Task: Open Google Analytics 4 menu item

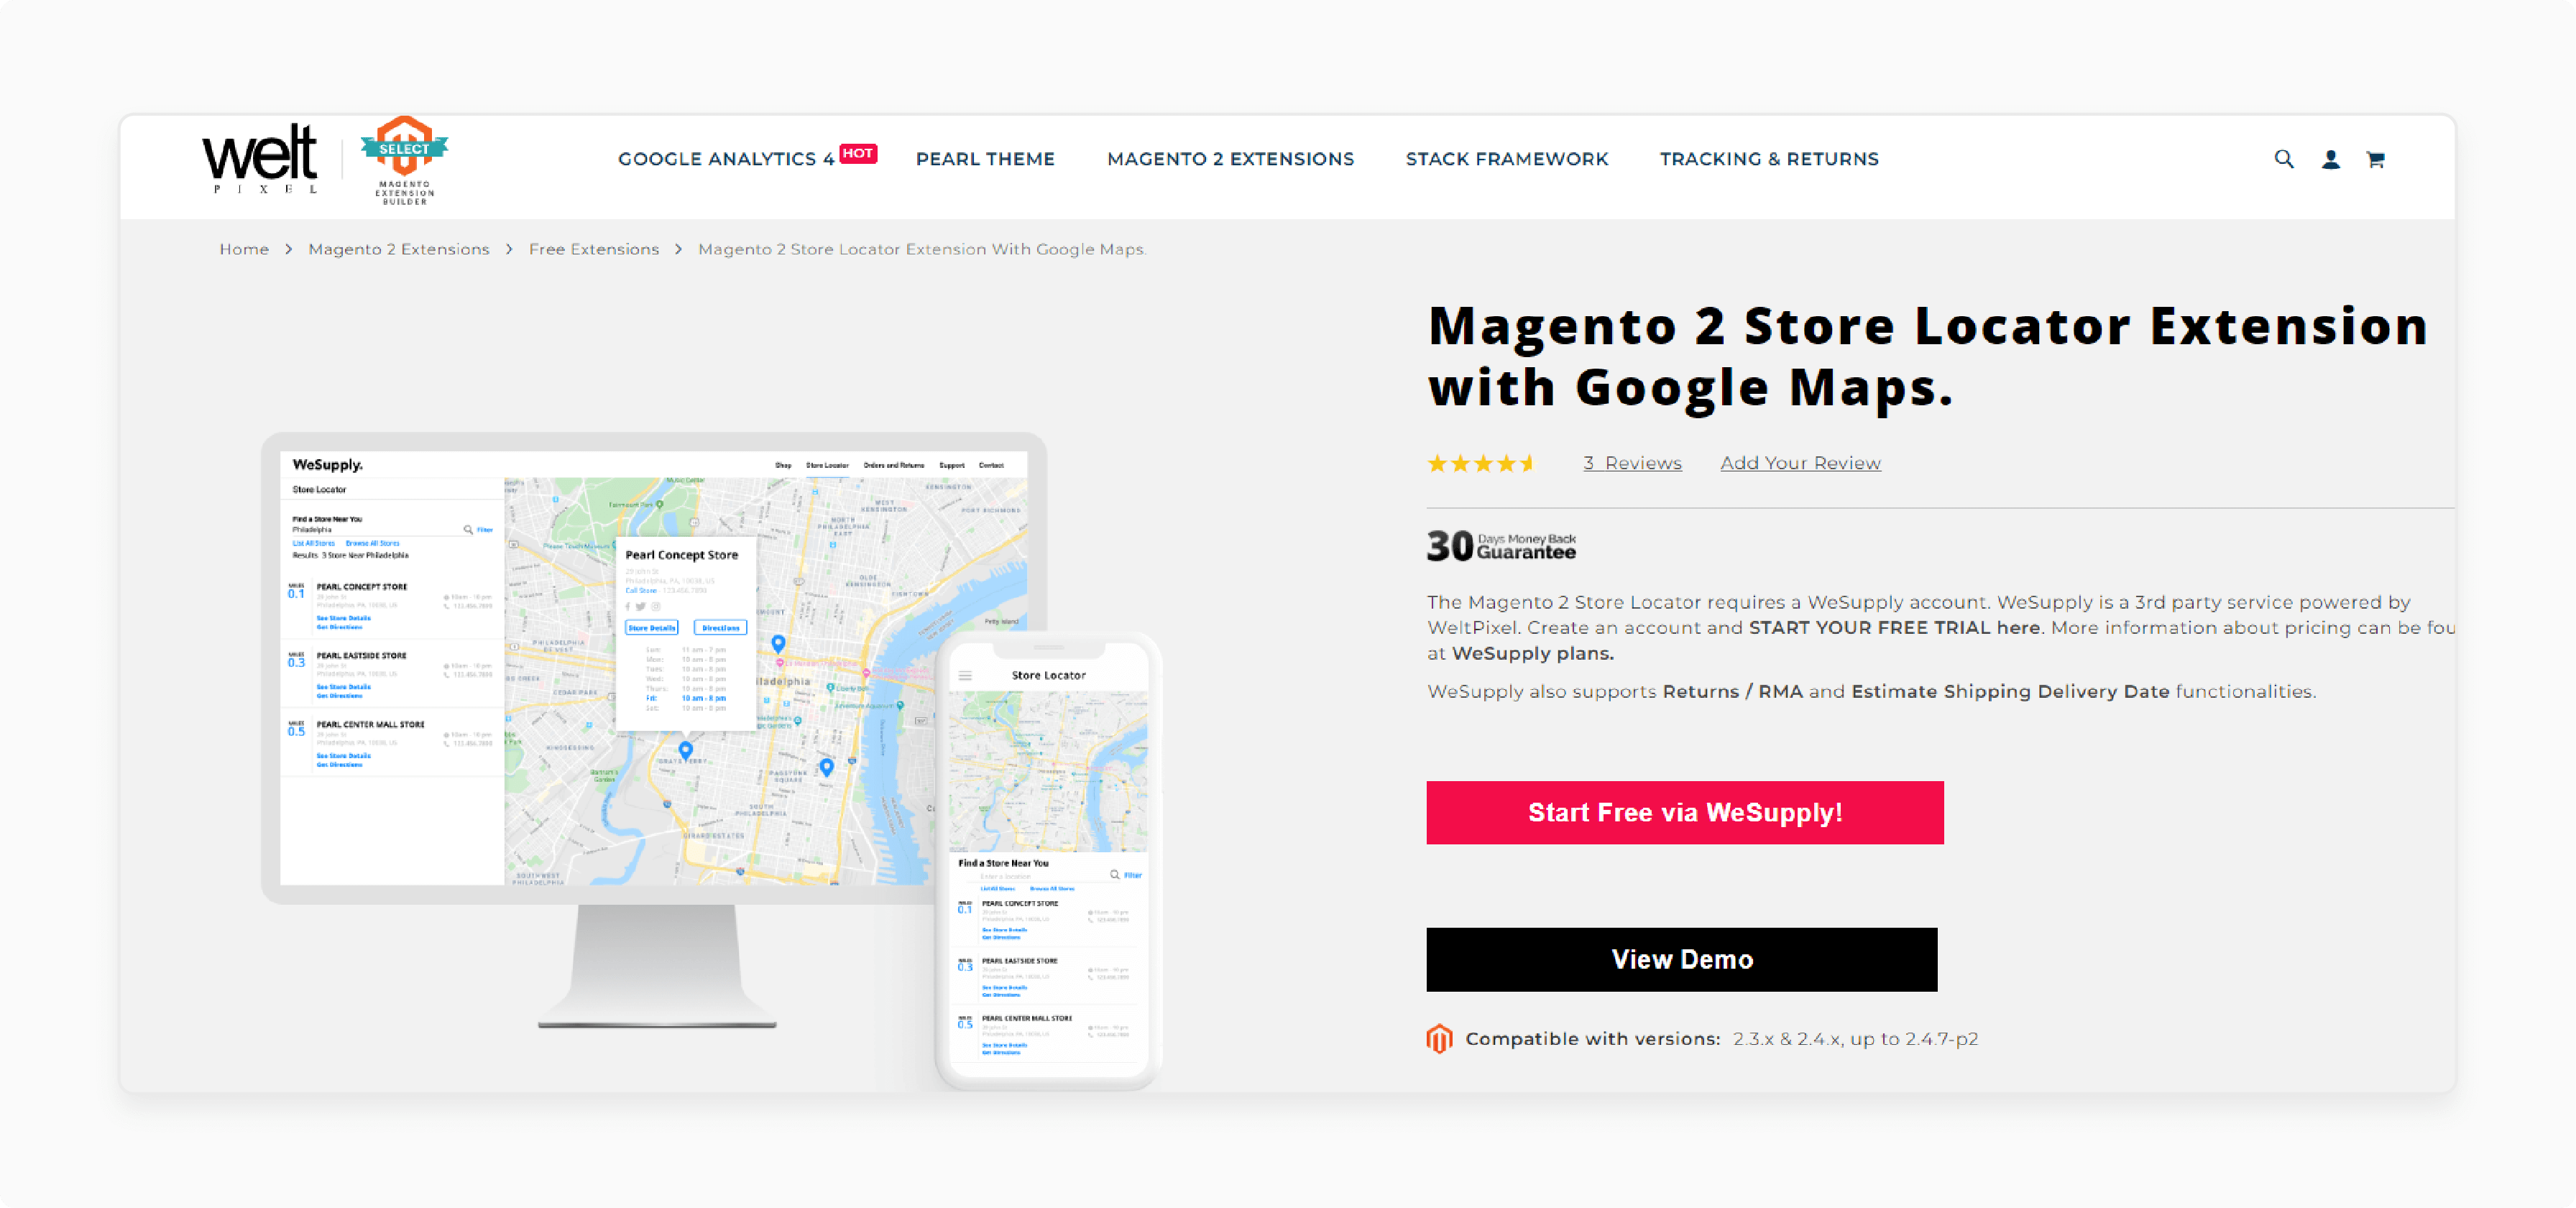Action: [x=726, y=159]
